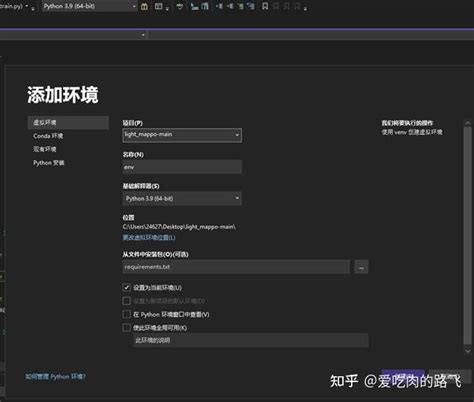474x402 pixels.
Task: Click the 如何管理 Python 环境 help link
Action: pyautogui.click(x=56, y=376)
